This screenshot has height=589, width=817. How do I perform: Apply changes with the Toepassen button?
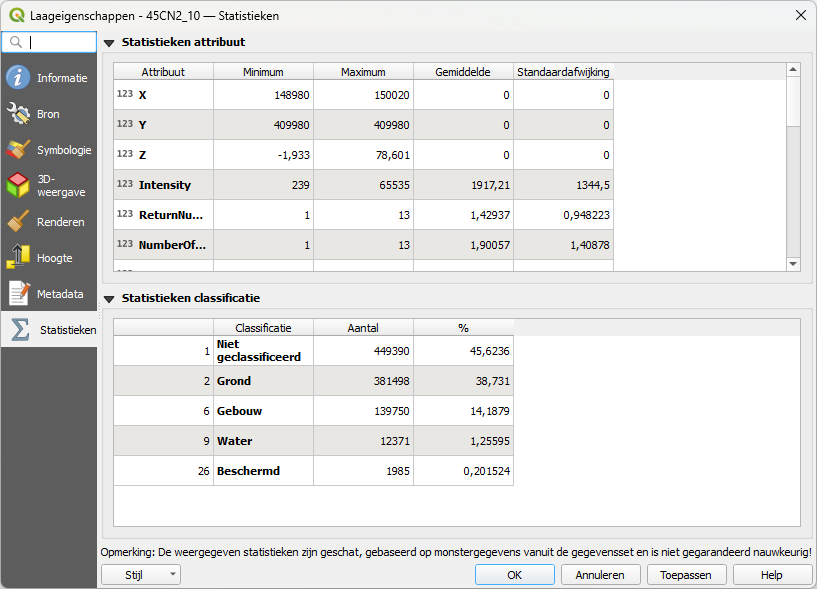[686, 575]
